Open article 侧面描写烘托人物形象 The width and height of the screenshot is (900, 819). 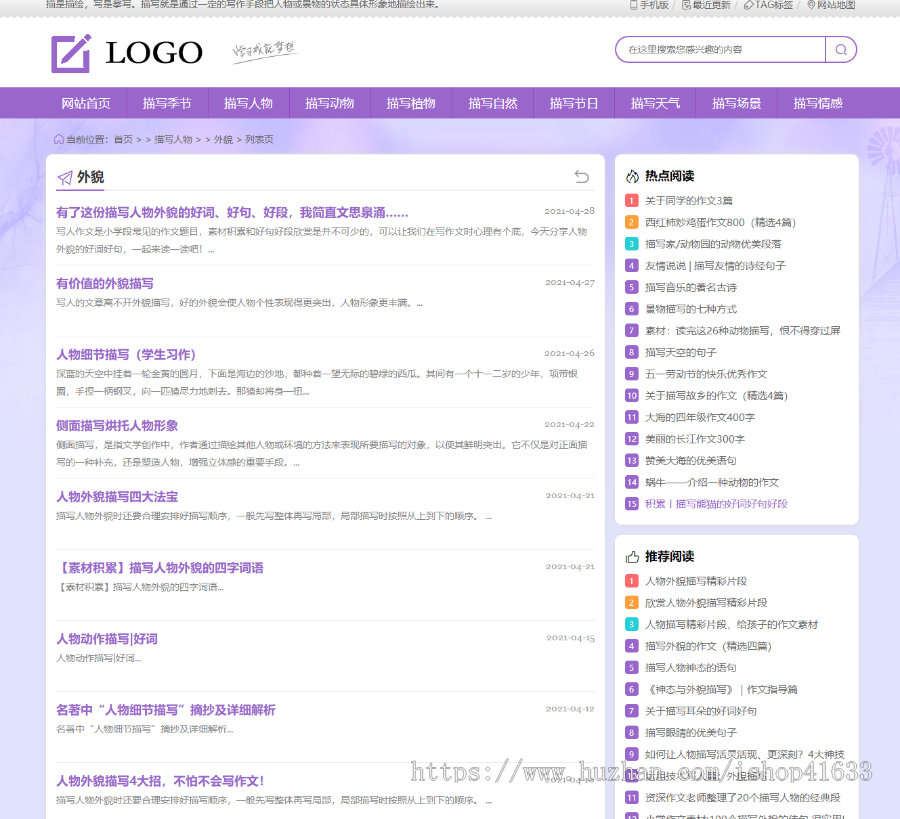click(x=117, y=426)
